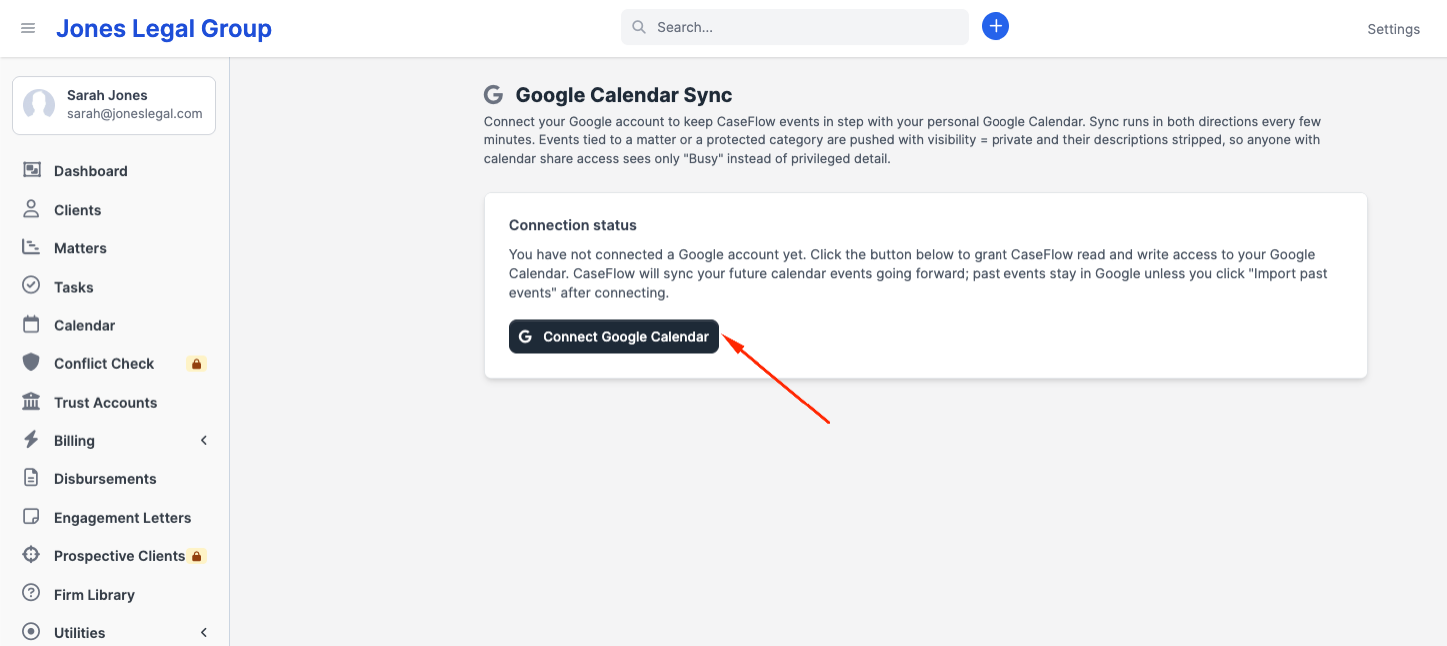Viewport: 1447px width, 646px height.
Task: Select the Clients person icon
Action: point(32,210)
